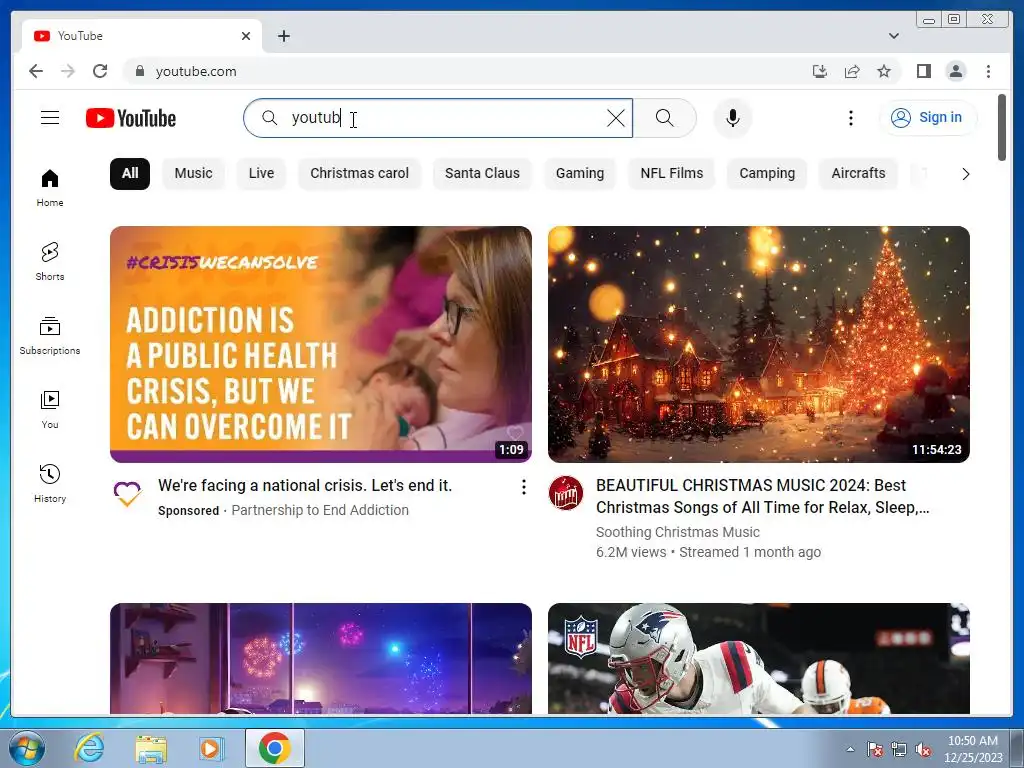The height and width of the screenshot is (768, 1024).
Task: Open the Windows Start menu
Action: 27,748
